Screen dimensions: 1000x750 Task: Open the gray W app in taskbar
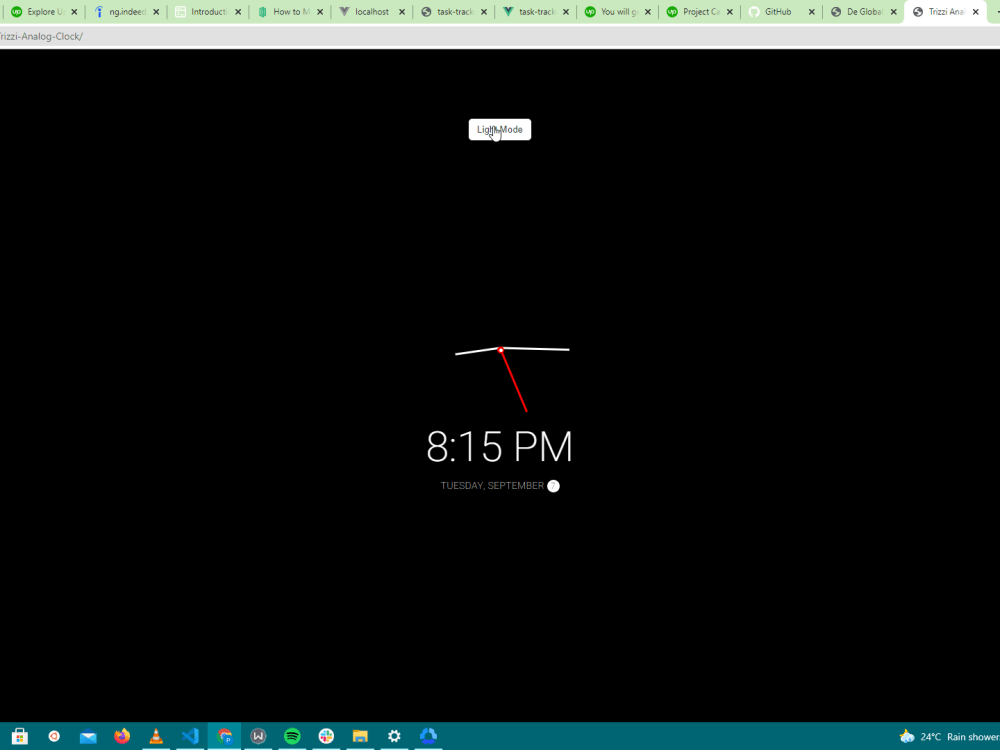point(258,736)
